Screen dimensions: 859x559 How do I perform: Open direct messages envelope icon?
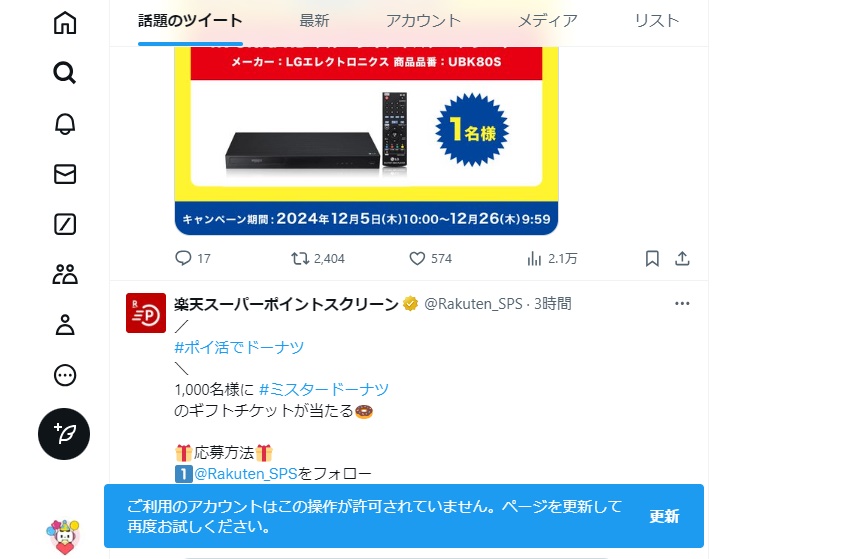tap(65, 174)
